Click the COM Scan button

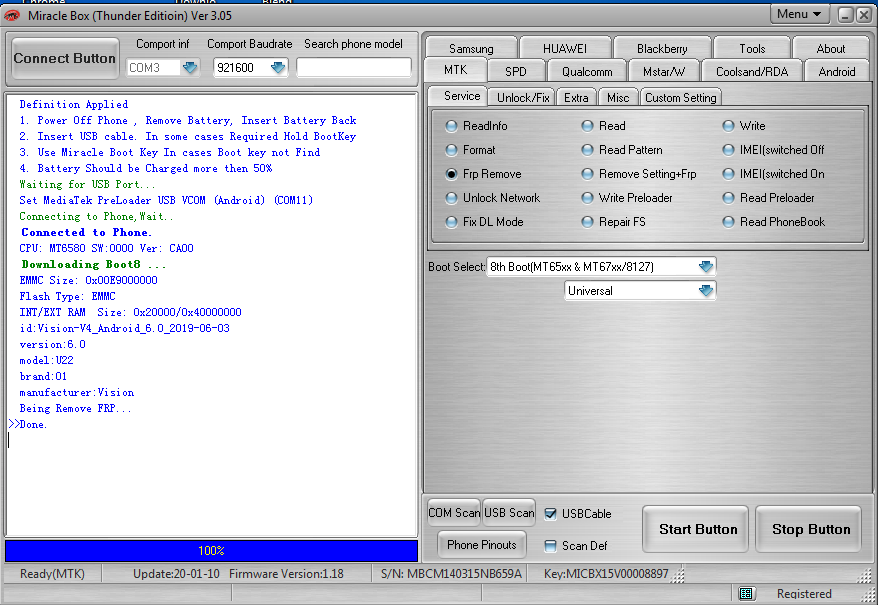point(454,513)
